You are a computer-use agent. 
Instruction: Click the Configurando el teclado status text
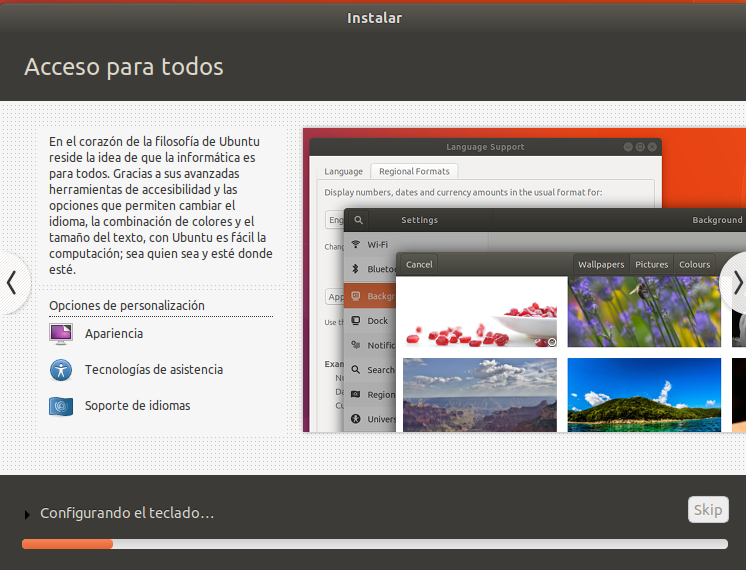[127, 513]
